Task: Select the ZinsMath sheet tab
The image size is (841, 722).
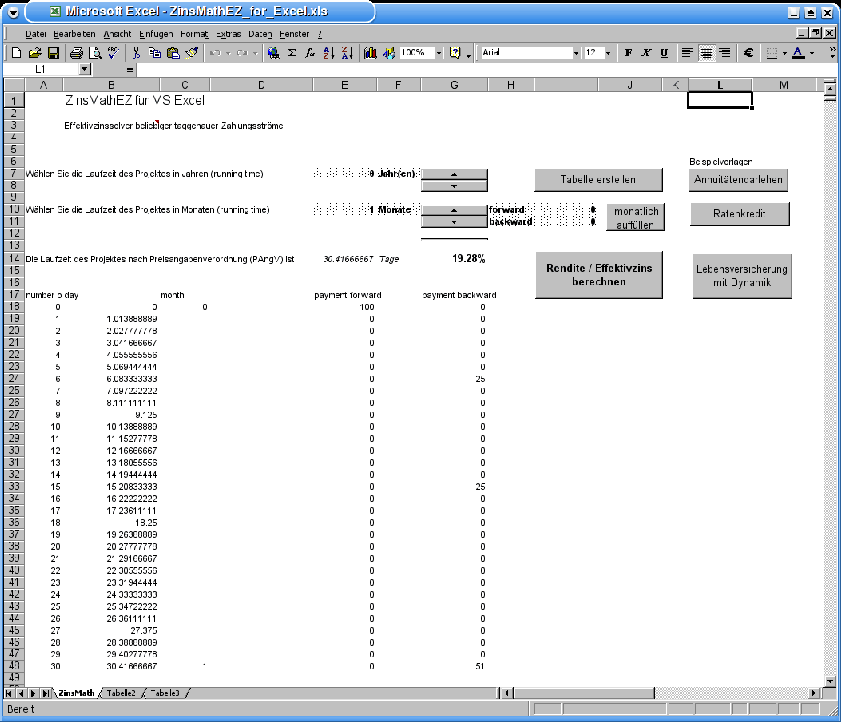Action: 76,693
